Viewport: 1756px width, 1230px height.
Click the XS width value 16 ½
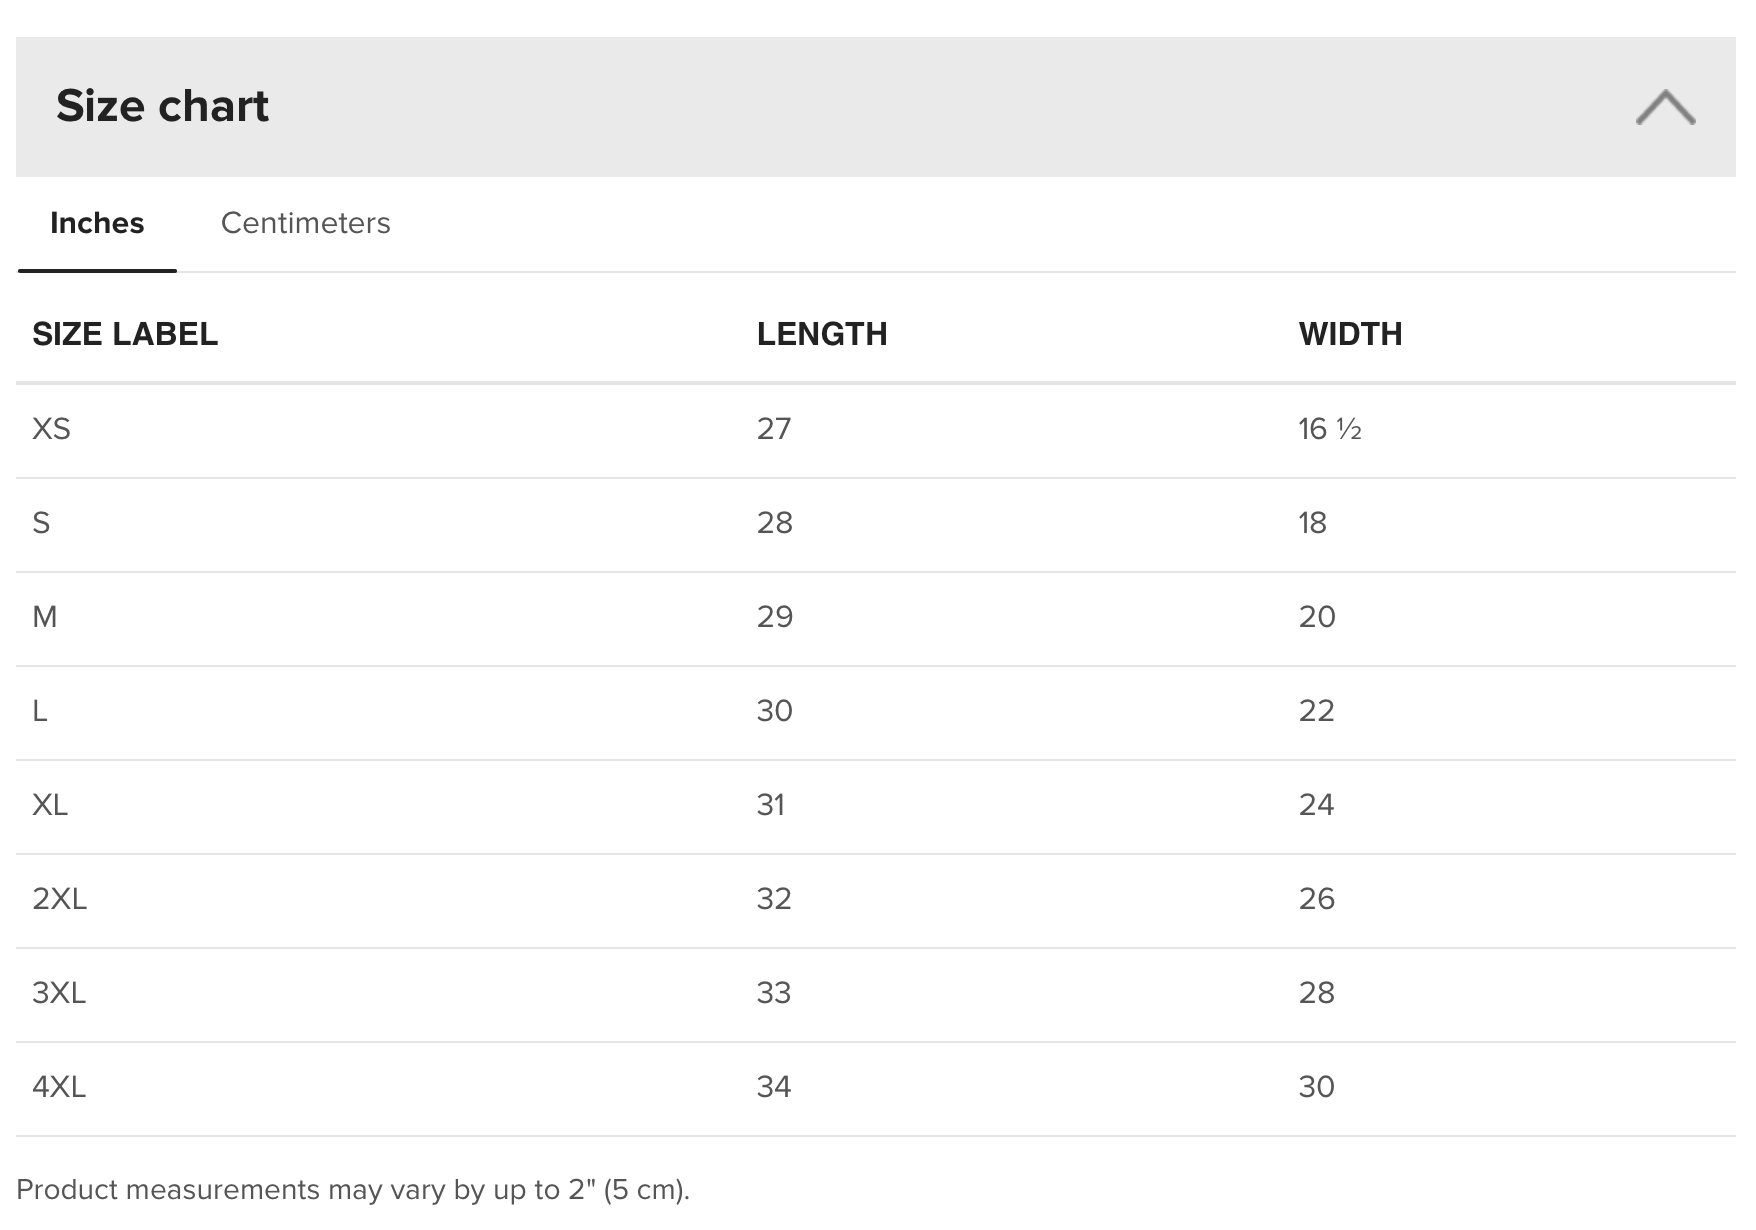point(1330,429)
